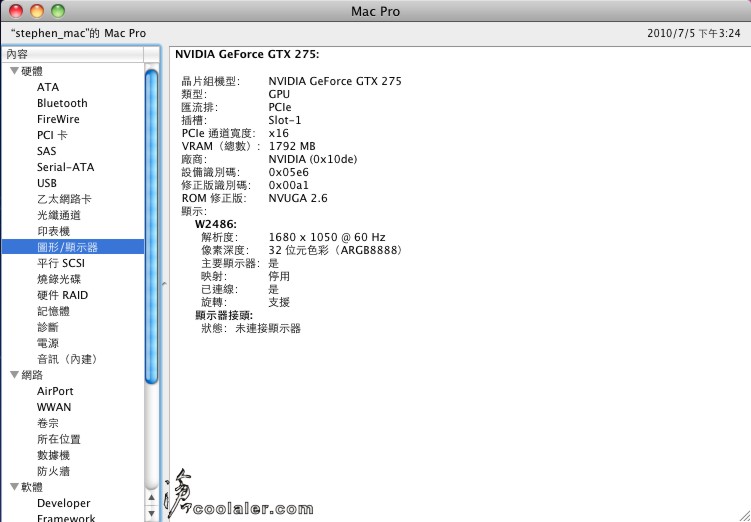
Task: Click the VRAM value 1792 MB
Action: [x=292, y=146]
